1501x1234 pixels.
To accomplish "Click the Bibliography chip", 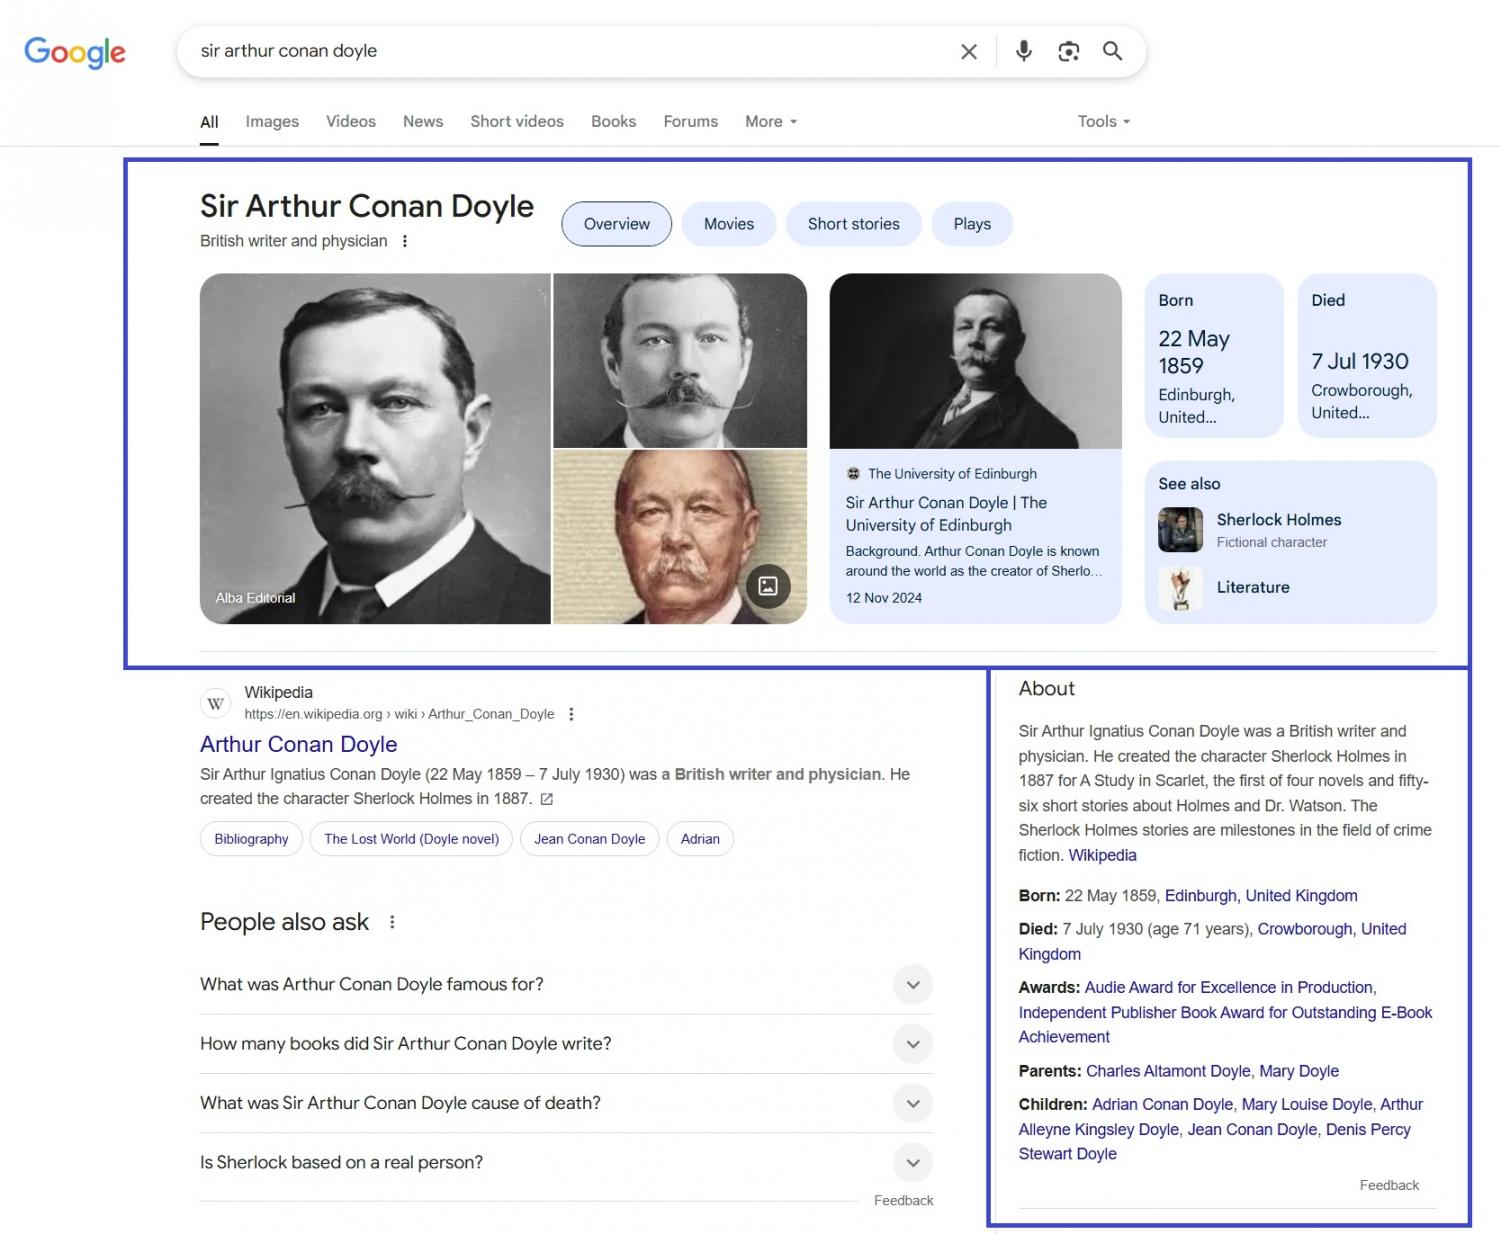I will tap(251, 839).
